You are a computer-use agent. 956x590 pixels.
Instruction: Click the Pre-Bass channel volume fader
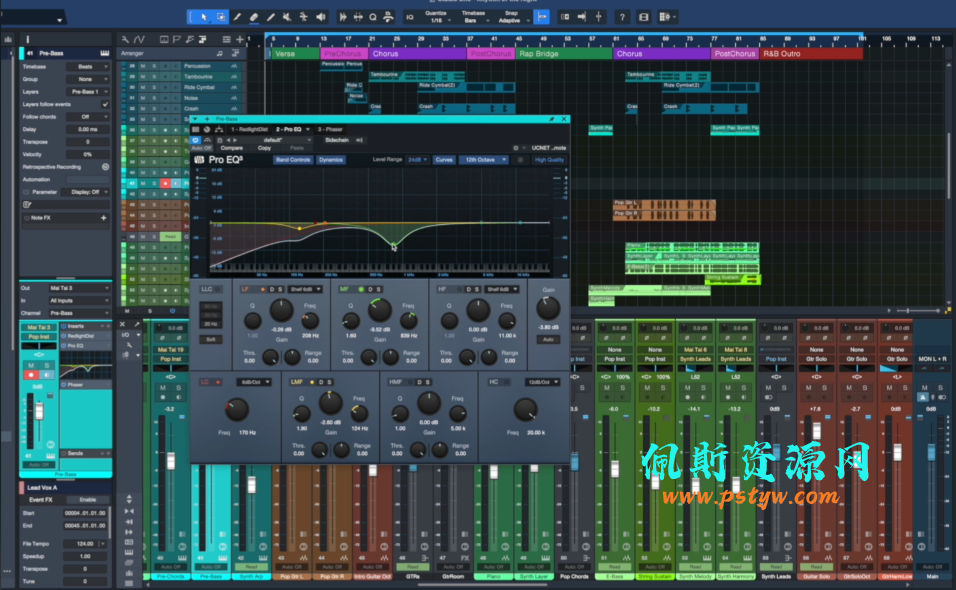tap(39, 413)
